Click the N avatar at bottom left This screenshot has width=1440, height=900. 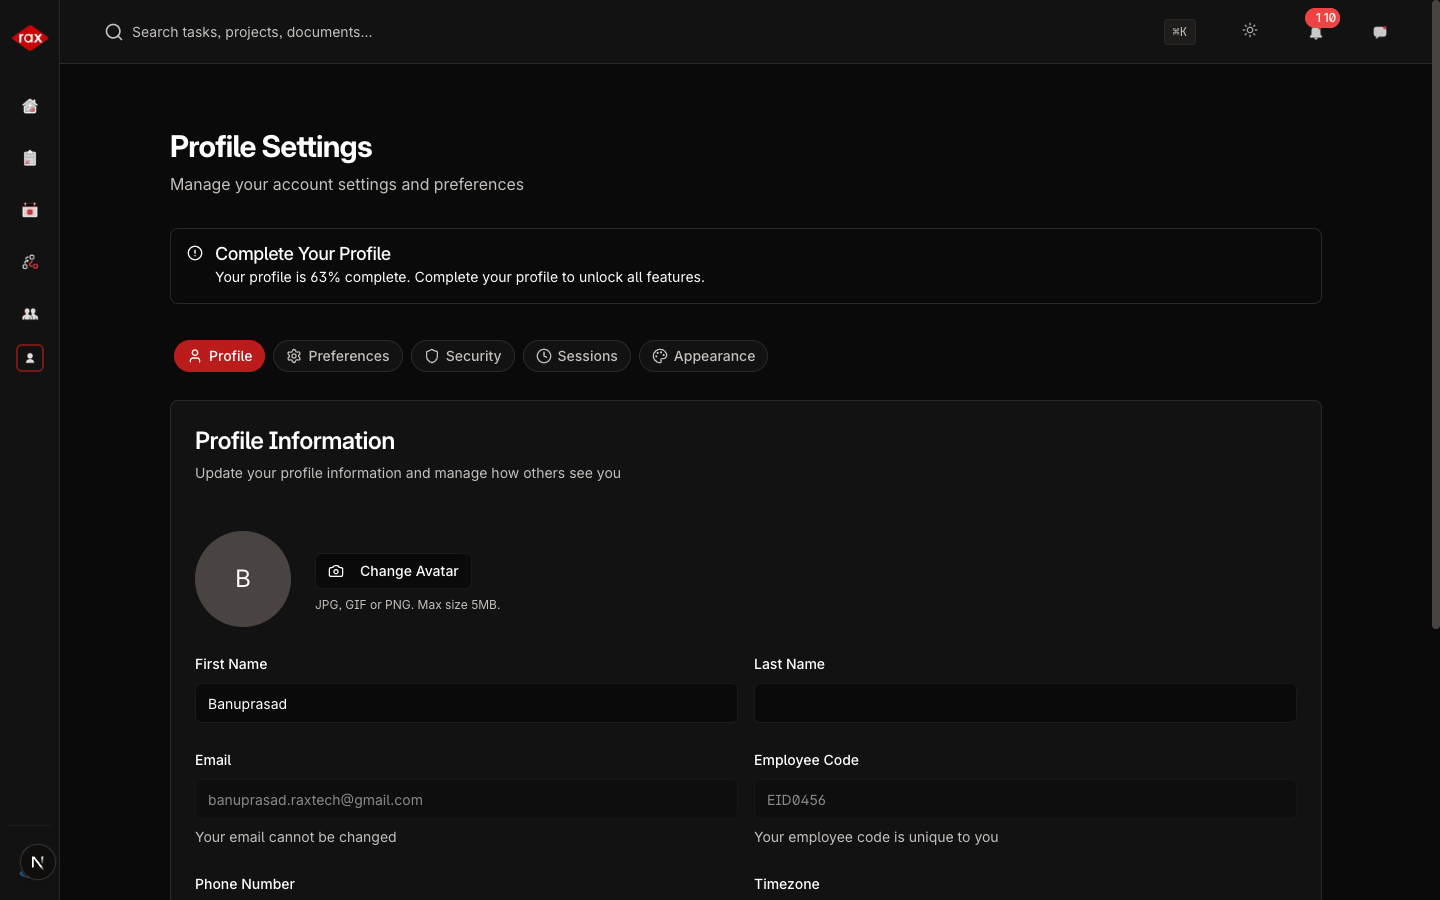click(x=37, y=861)
